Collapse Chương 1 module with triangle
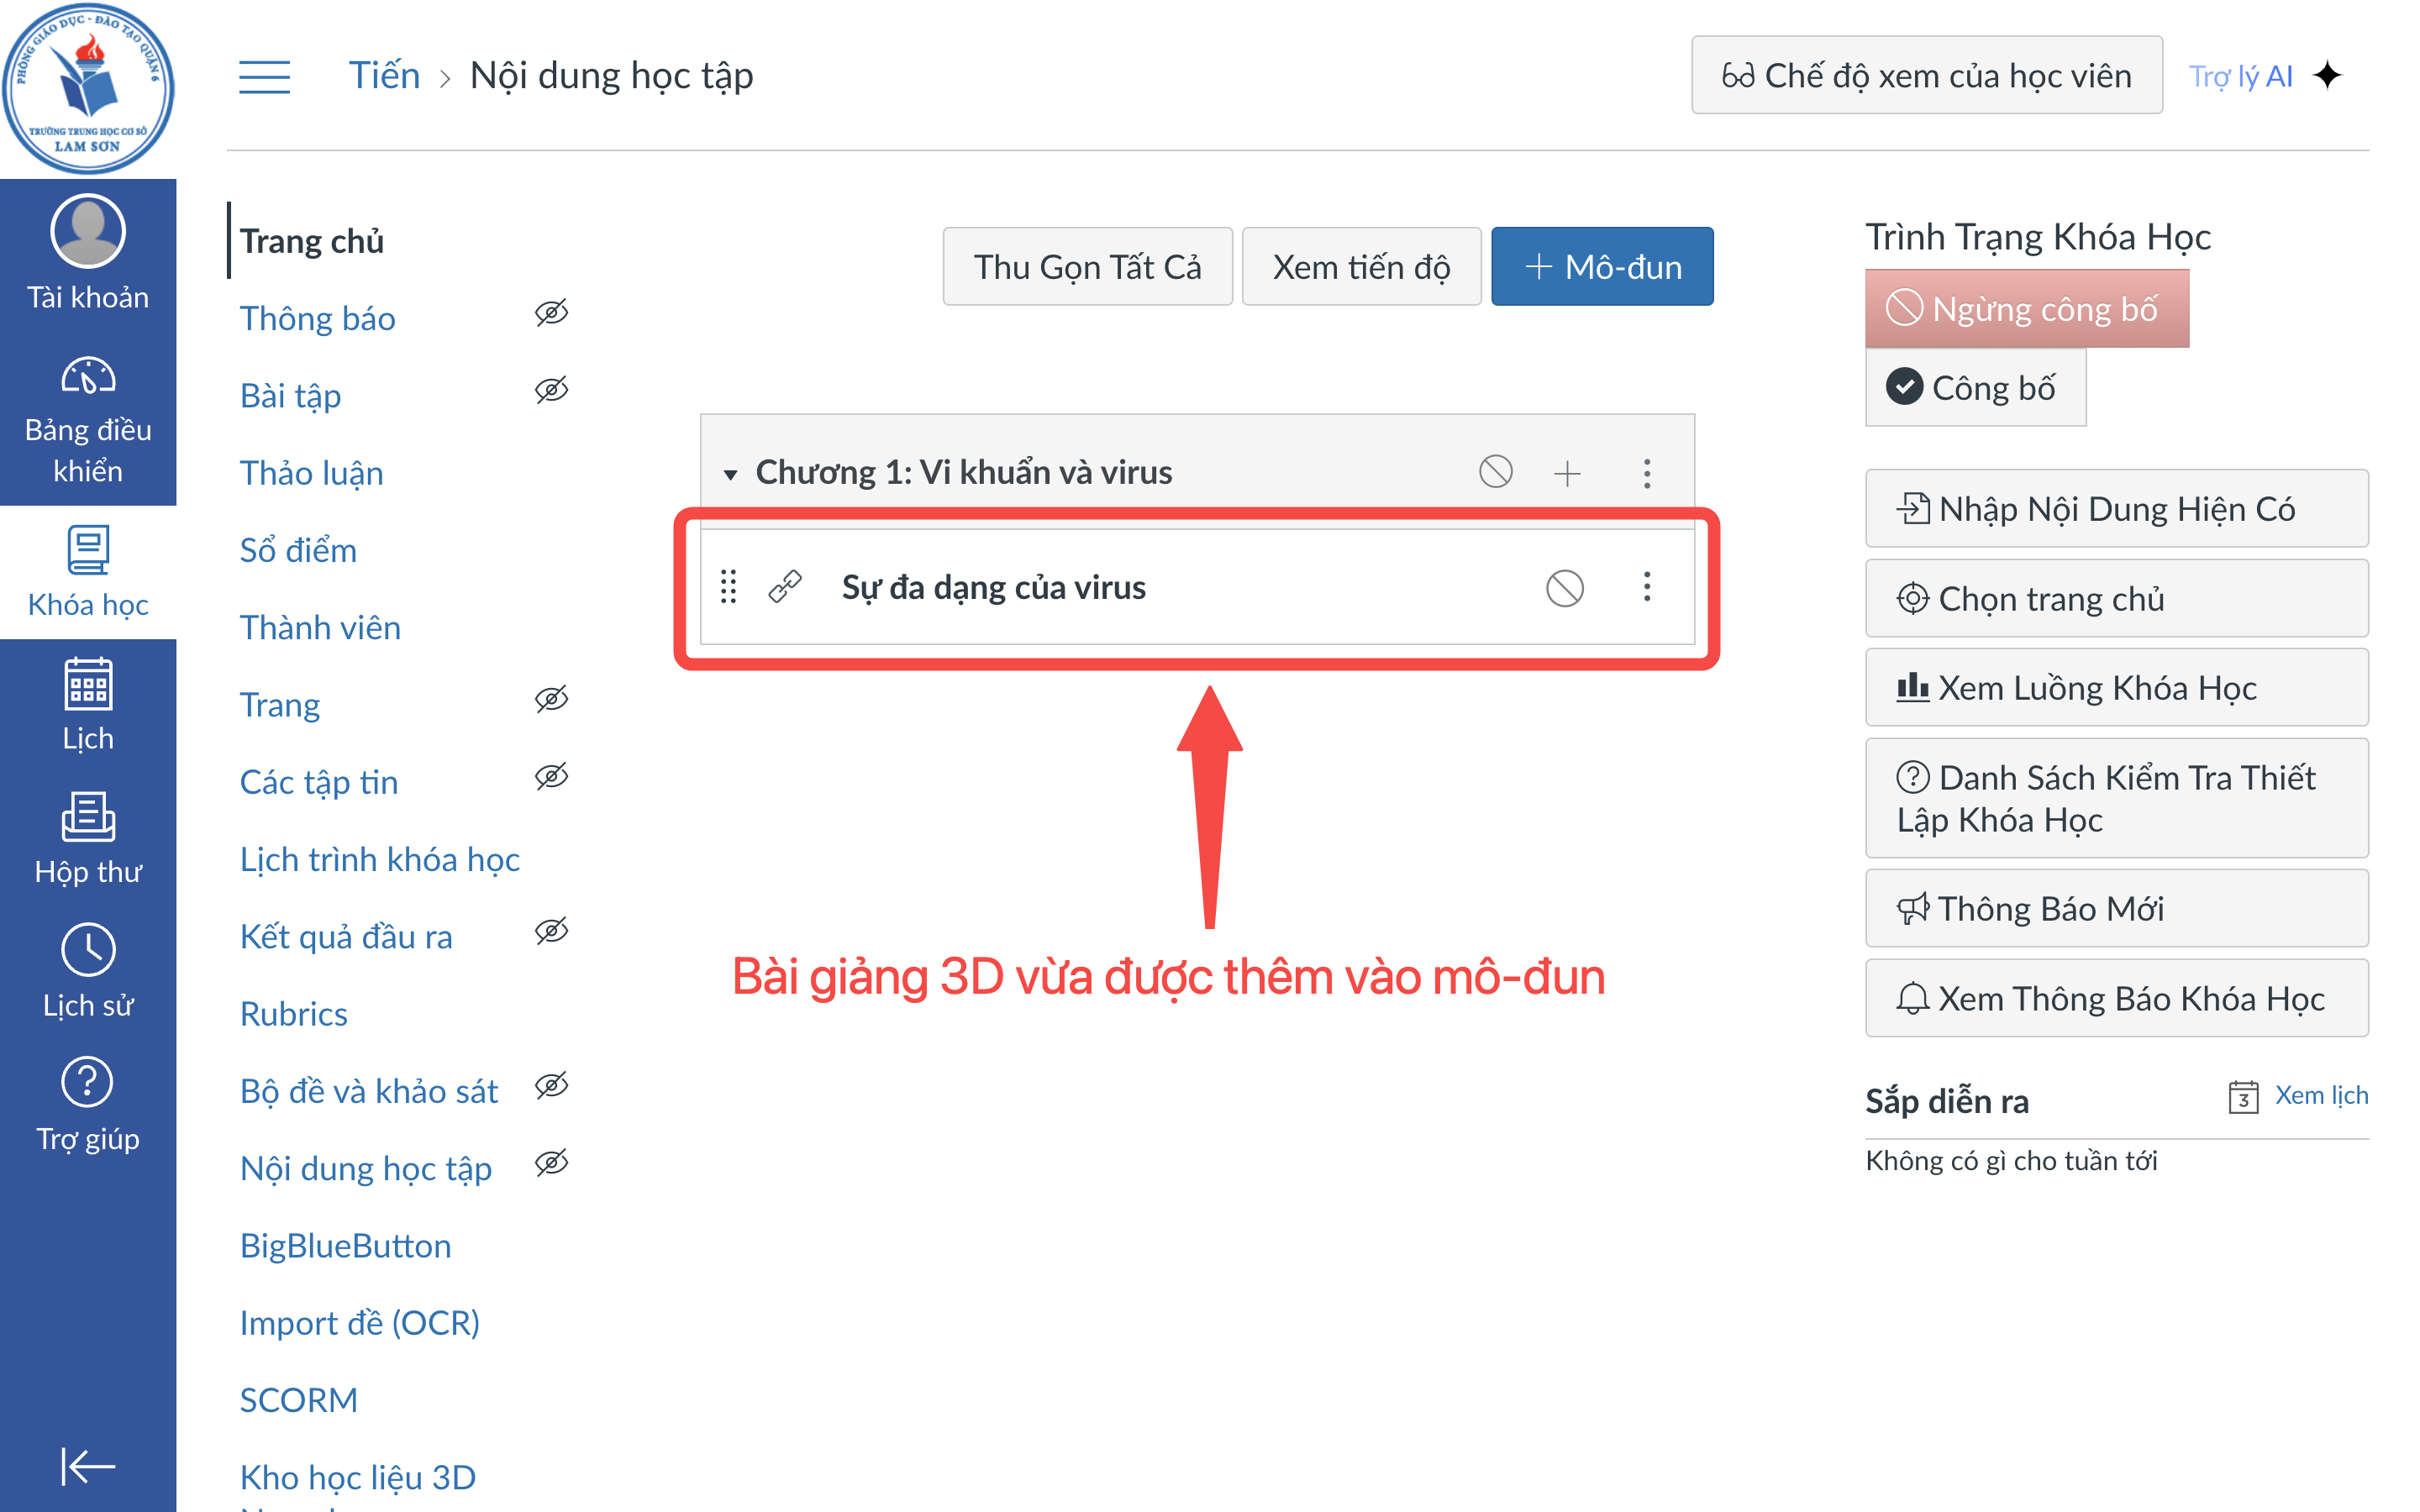Image resolution: width=2420 pixels, height=1512 pixels. 731,474
